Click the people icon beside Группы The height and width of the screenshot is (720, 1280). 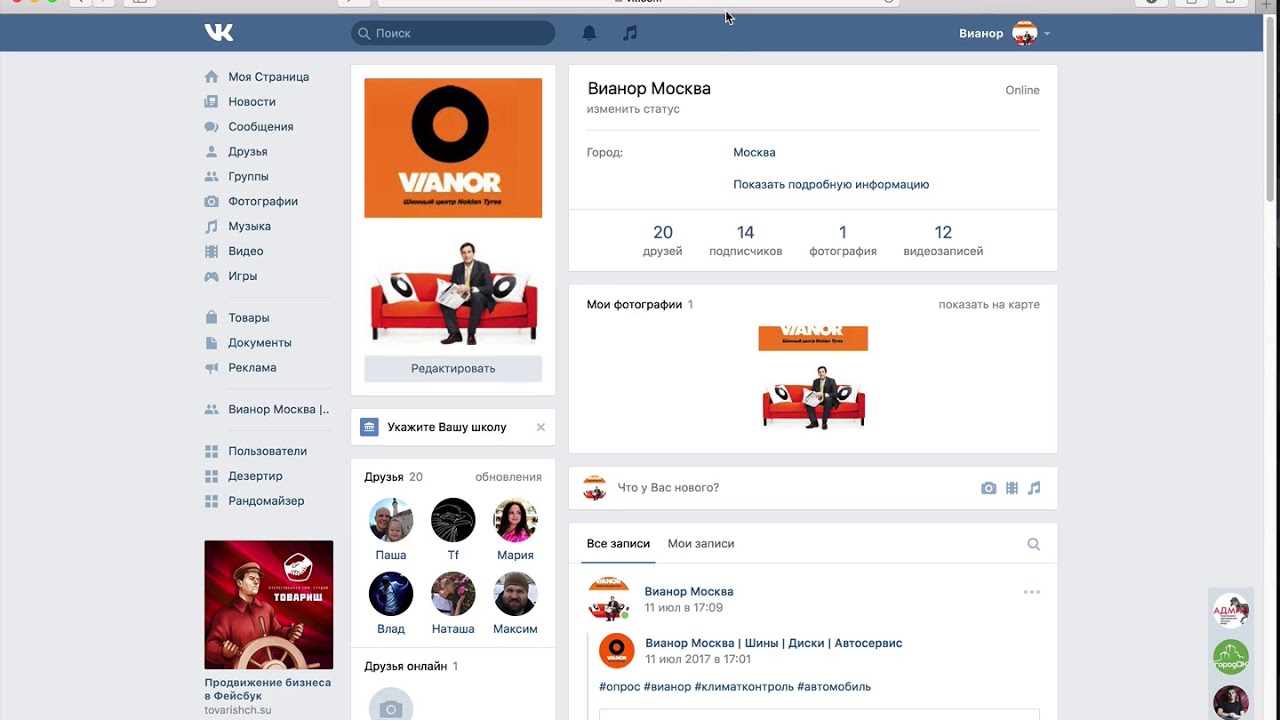coord(211,177)
